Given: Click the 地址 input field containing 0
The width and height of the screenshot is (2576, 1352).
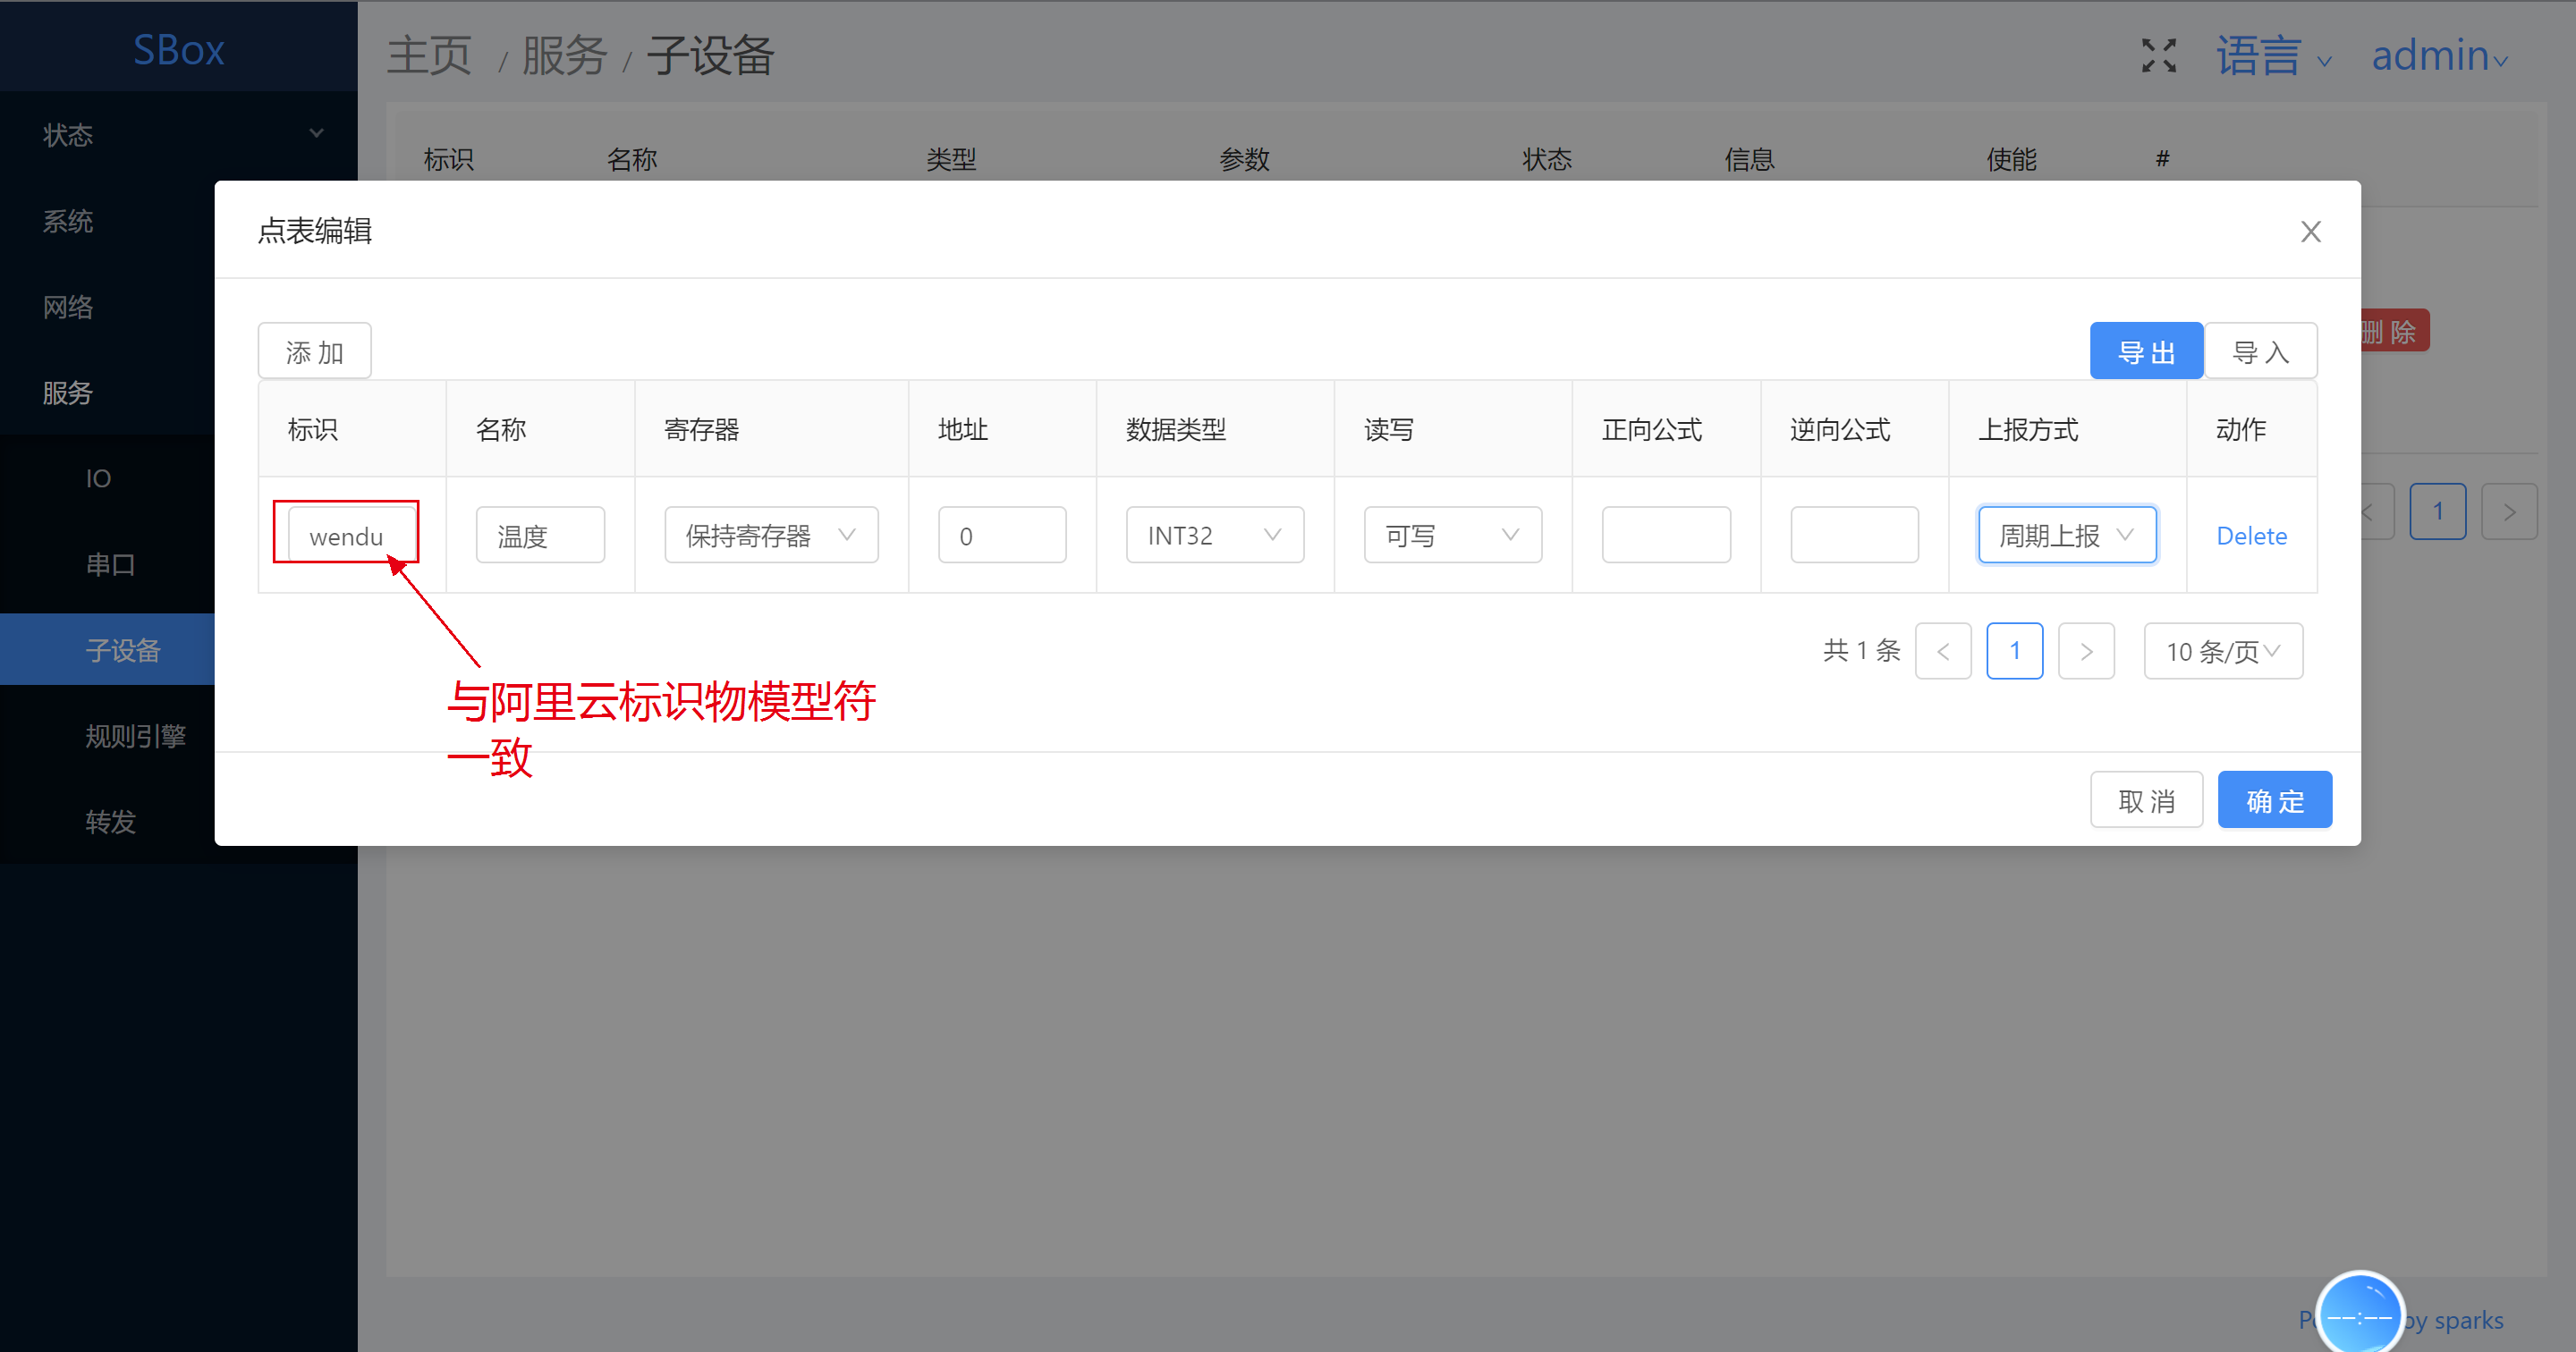Looking at the screenshot, I should [x=1002, y=536].
